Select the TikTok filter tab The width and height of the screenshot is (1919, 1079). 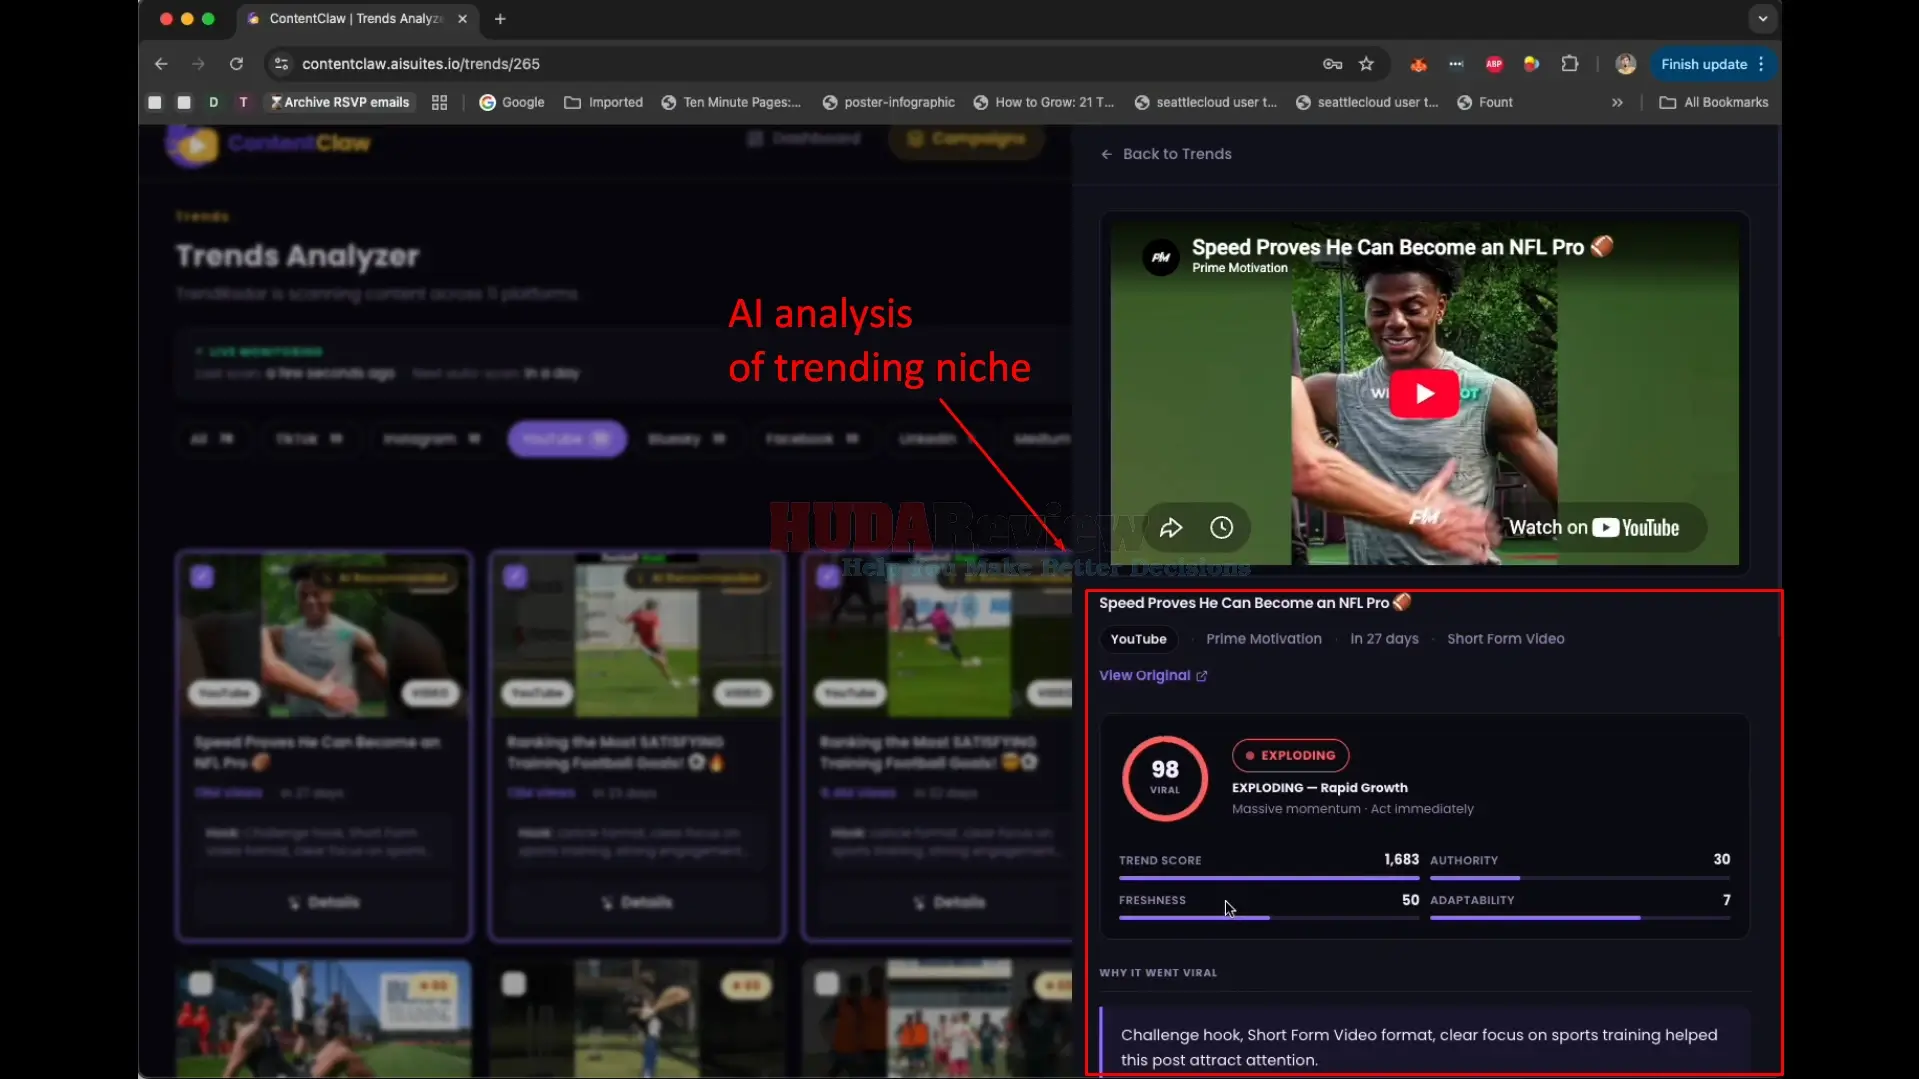click(x=309, y=439)
